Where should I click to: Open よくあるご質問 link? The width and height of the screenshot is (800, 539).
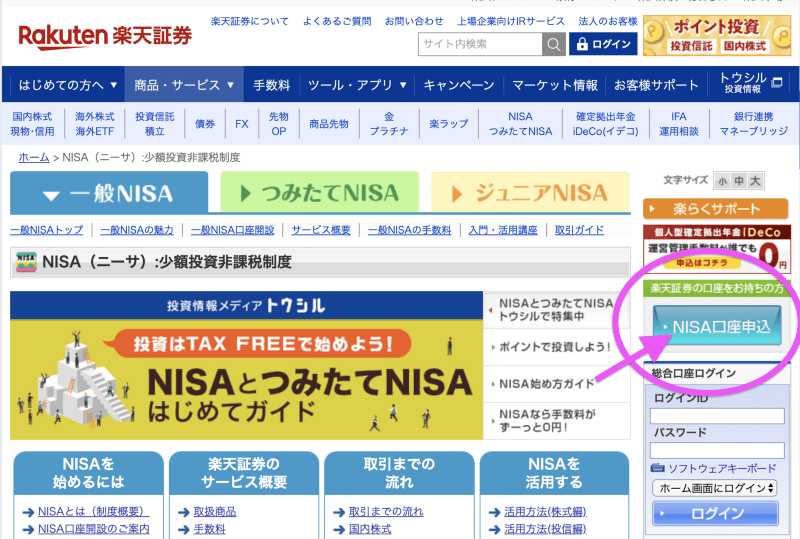[x=337, y=21]
